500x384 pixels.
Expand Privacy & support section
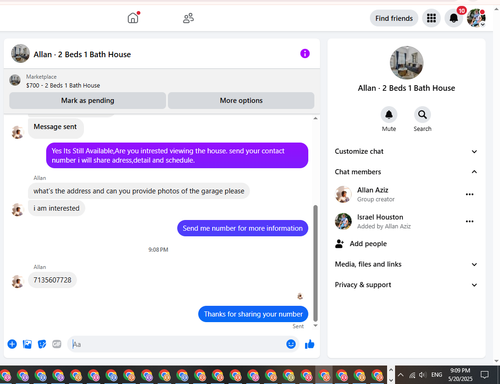tap(406, 285)
